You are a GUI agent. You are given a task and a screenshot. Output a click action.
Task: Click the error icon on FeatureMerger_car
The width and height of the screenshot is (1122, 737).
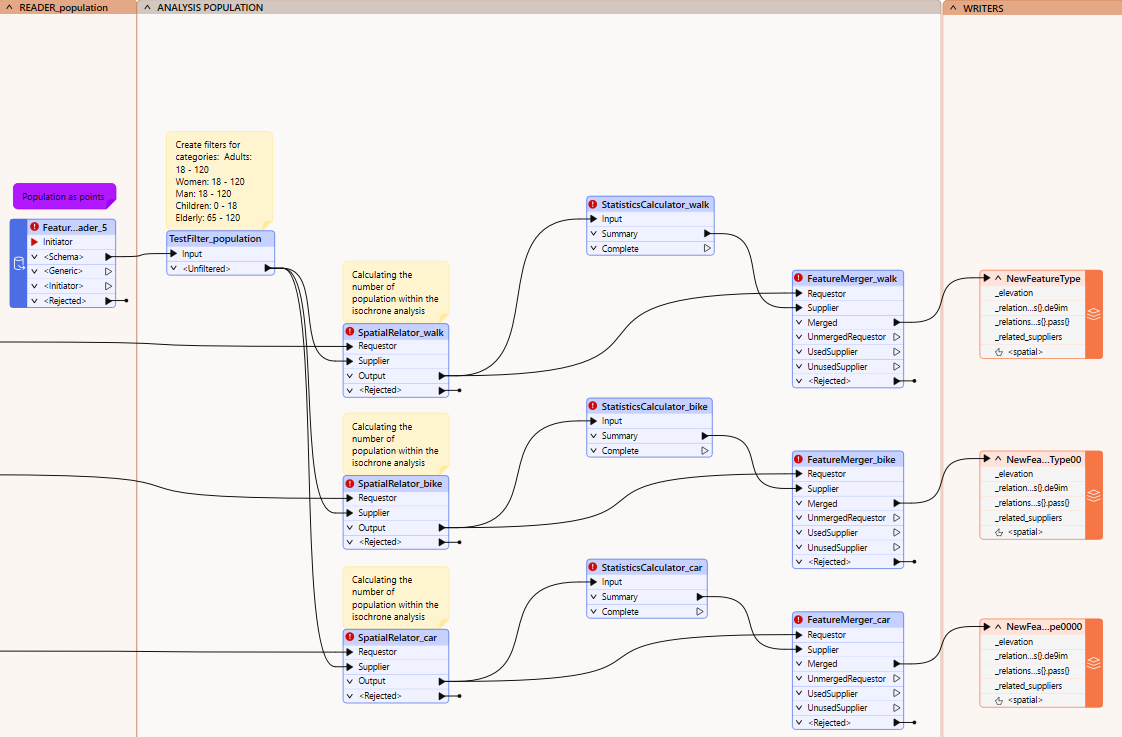[799, 620]
